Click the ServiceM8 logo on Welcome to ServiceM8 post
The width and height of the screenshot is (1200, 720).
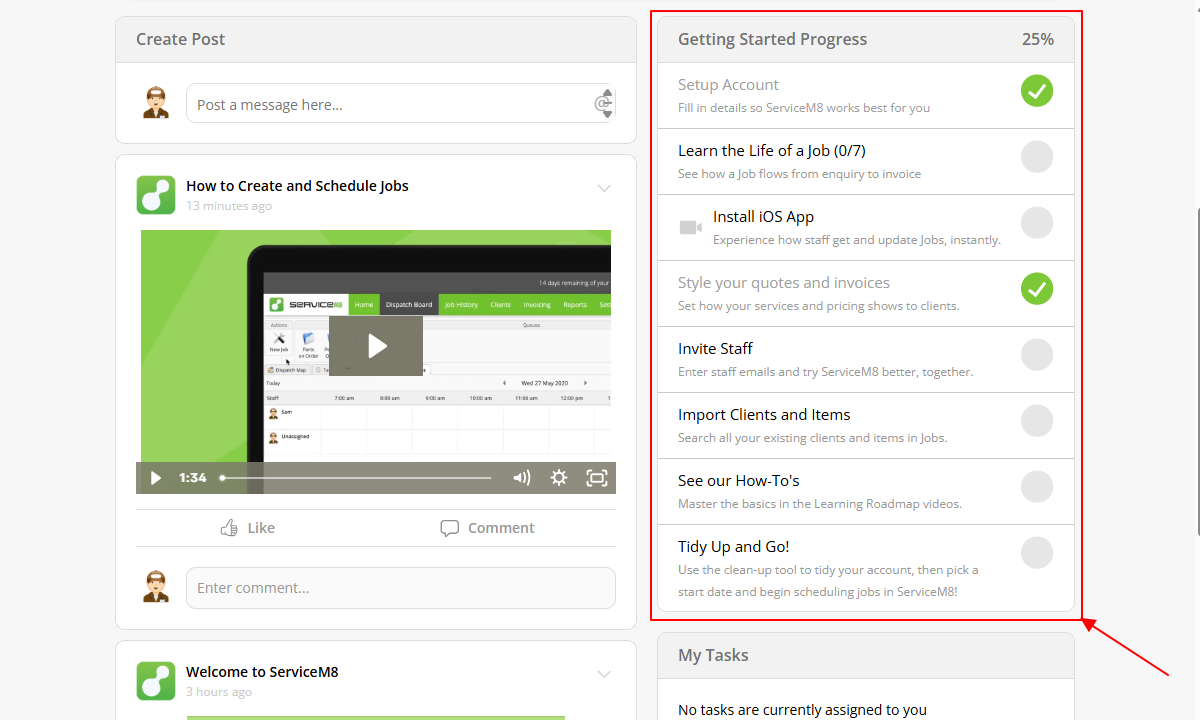(156, 681)
